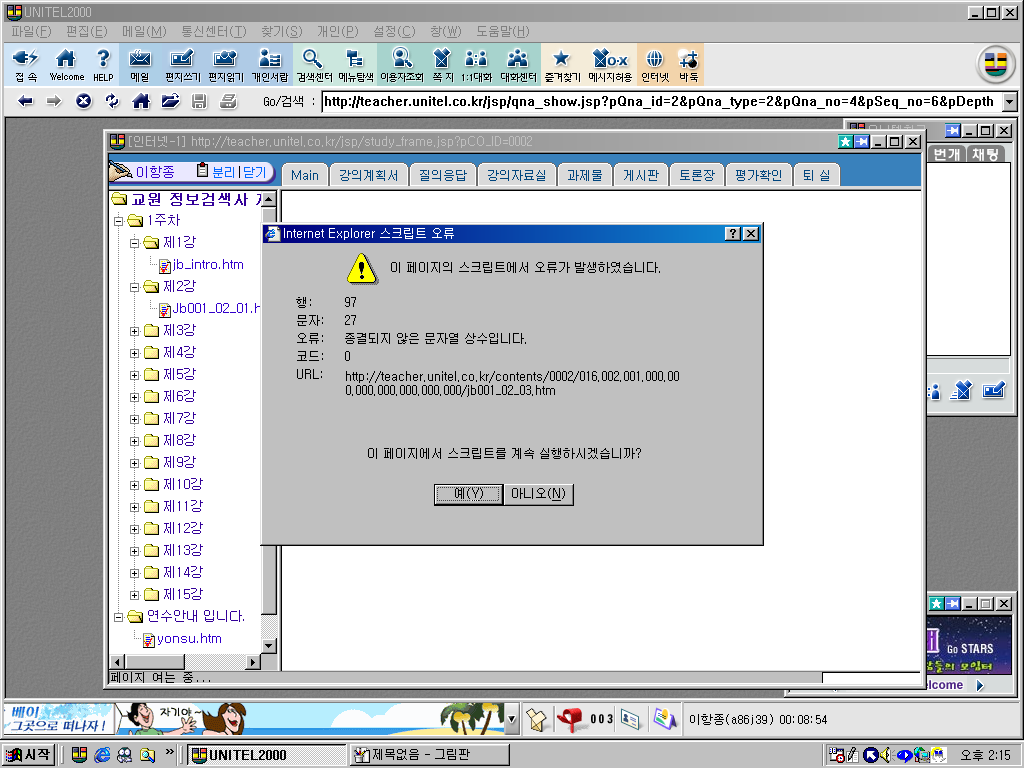Switch to the 토론장 tab
This screenshot has width=1024, height=768.
pos(697,175)
